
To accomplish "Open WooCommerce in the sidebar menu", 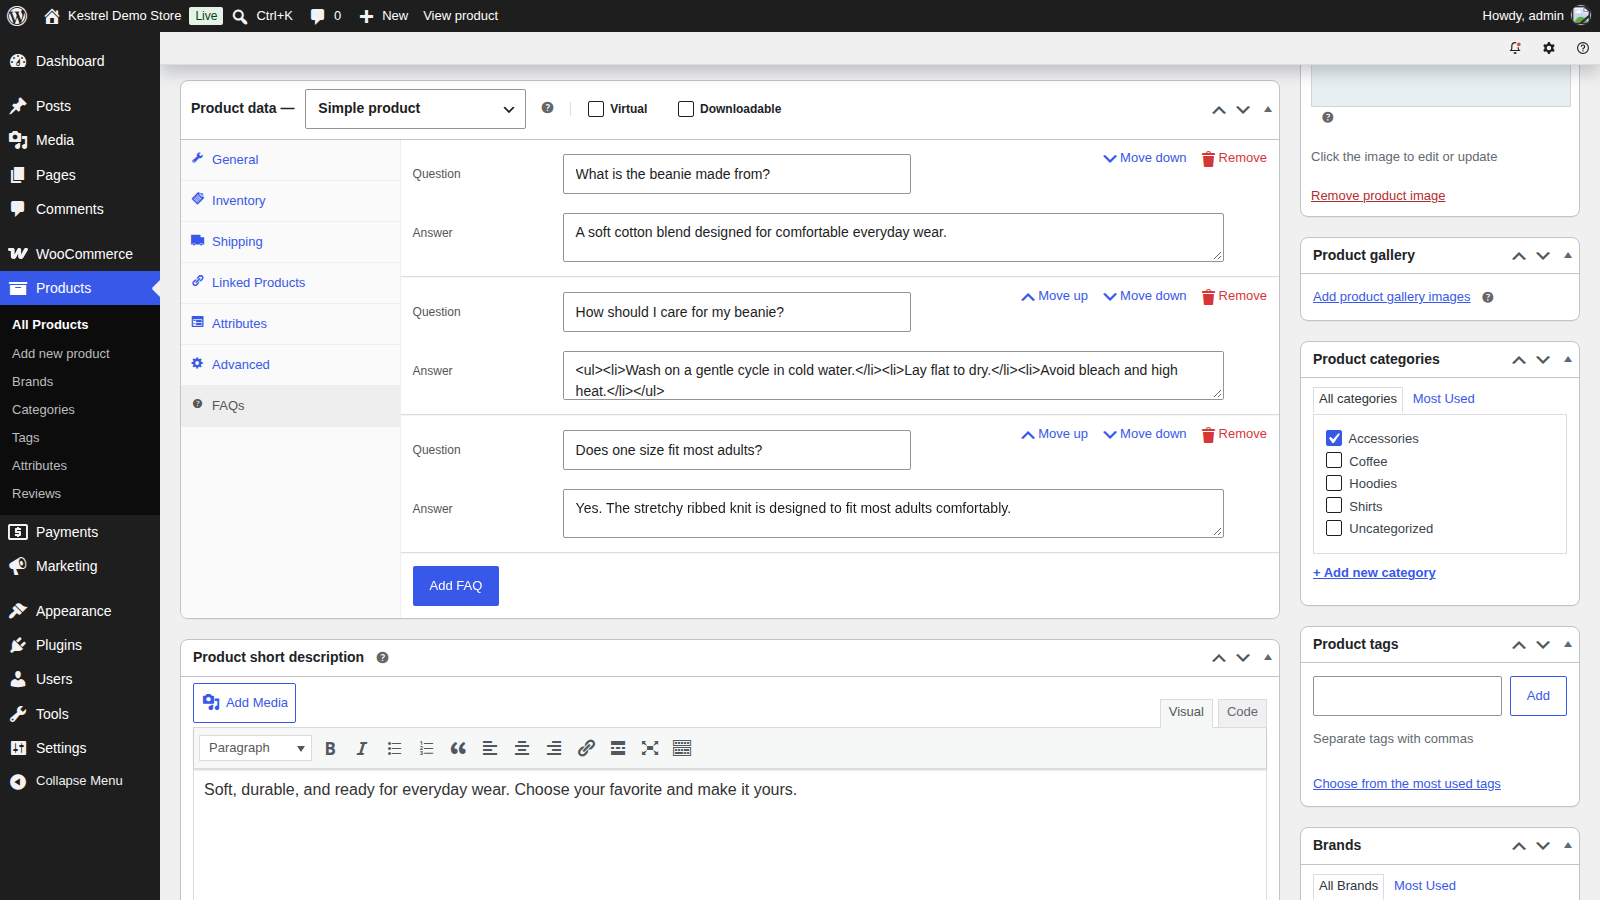I will (x=80, y=254).
